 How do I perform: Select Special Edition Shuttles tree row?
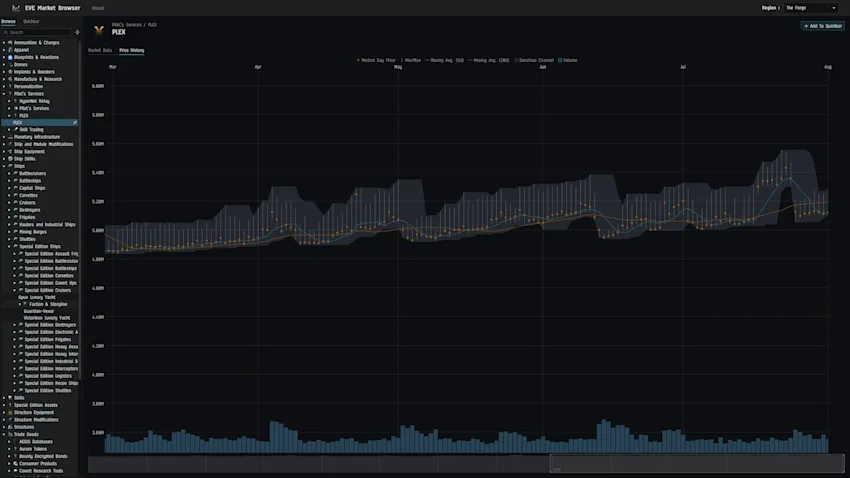click(x=48, y=391)
